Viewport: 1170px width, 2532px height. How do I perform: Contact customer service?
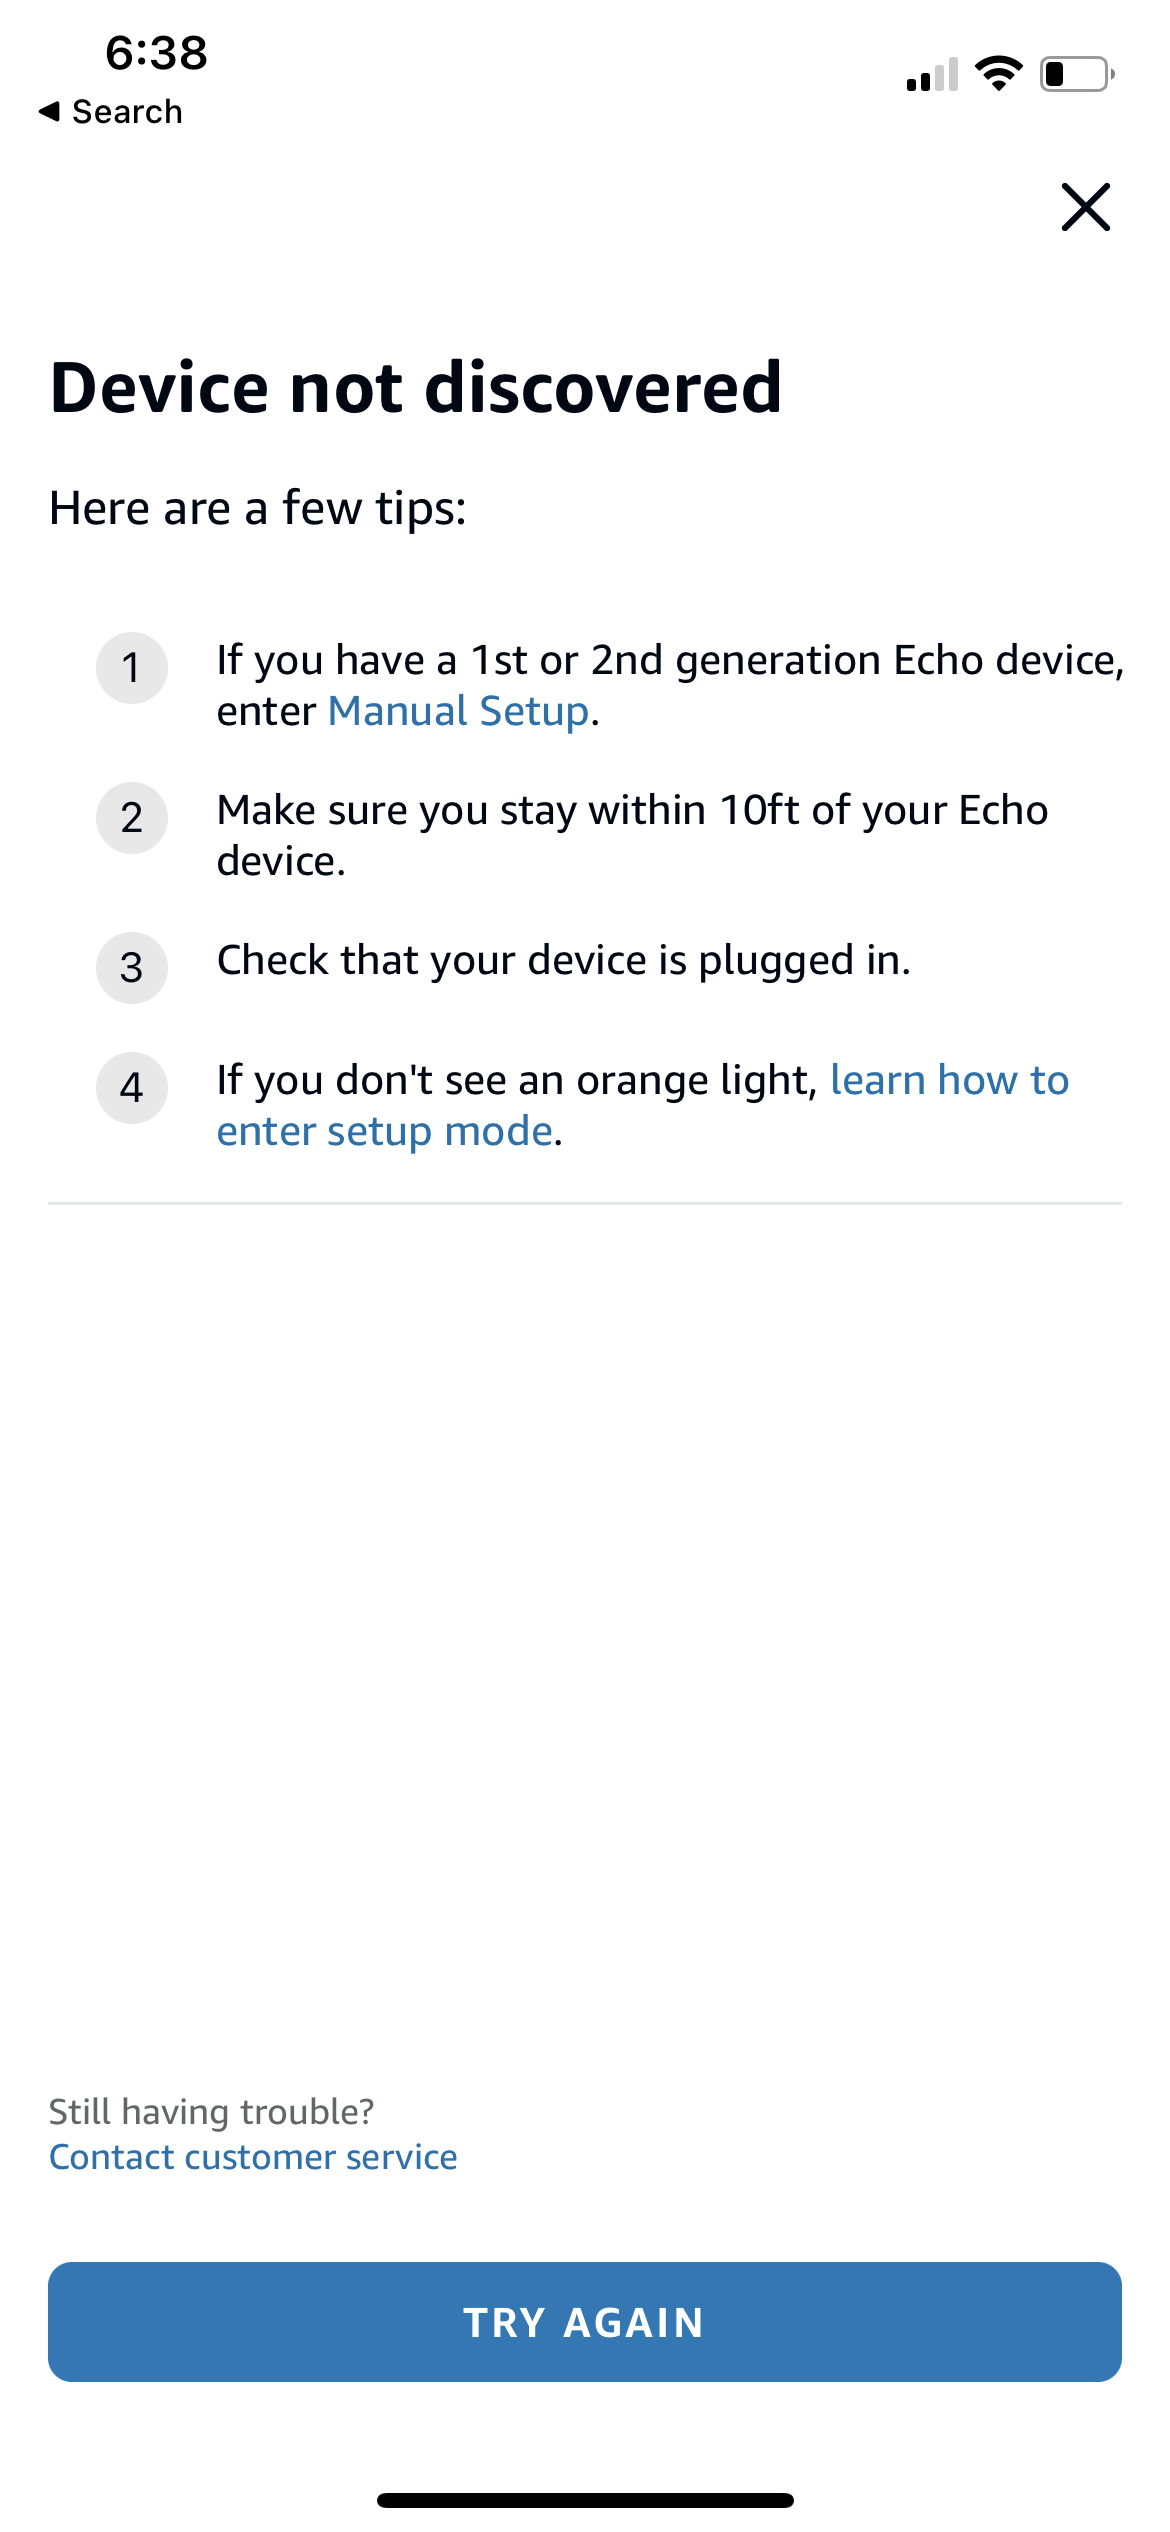[x=253, y=2157]
